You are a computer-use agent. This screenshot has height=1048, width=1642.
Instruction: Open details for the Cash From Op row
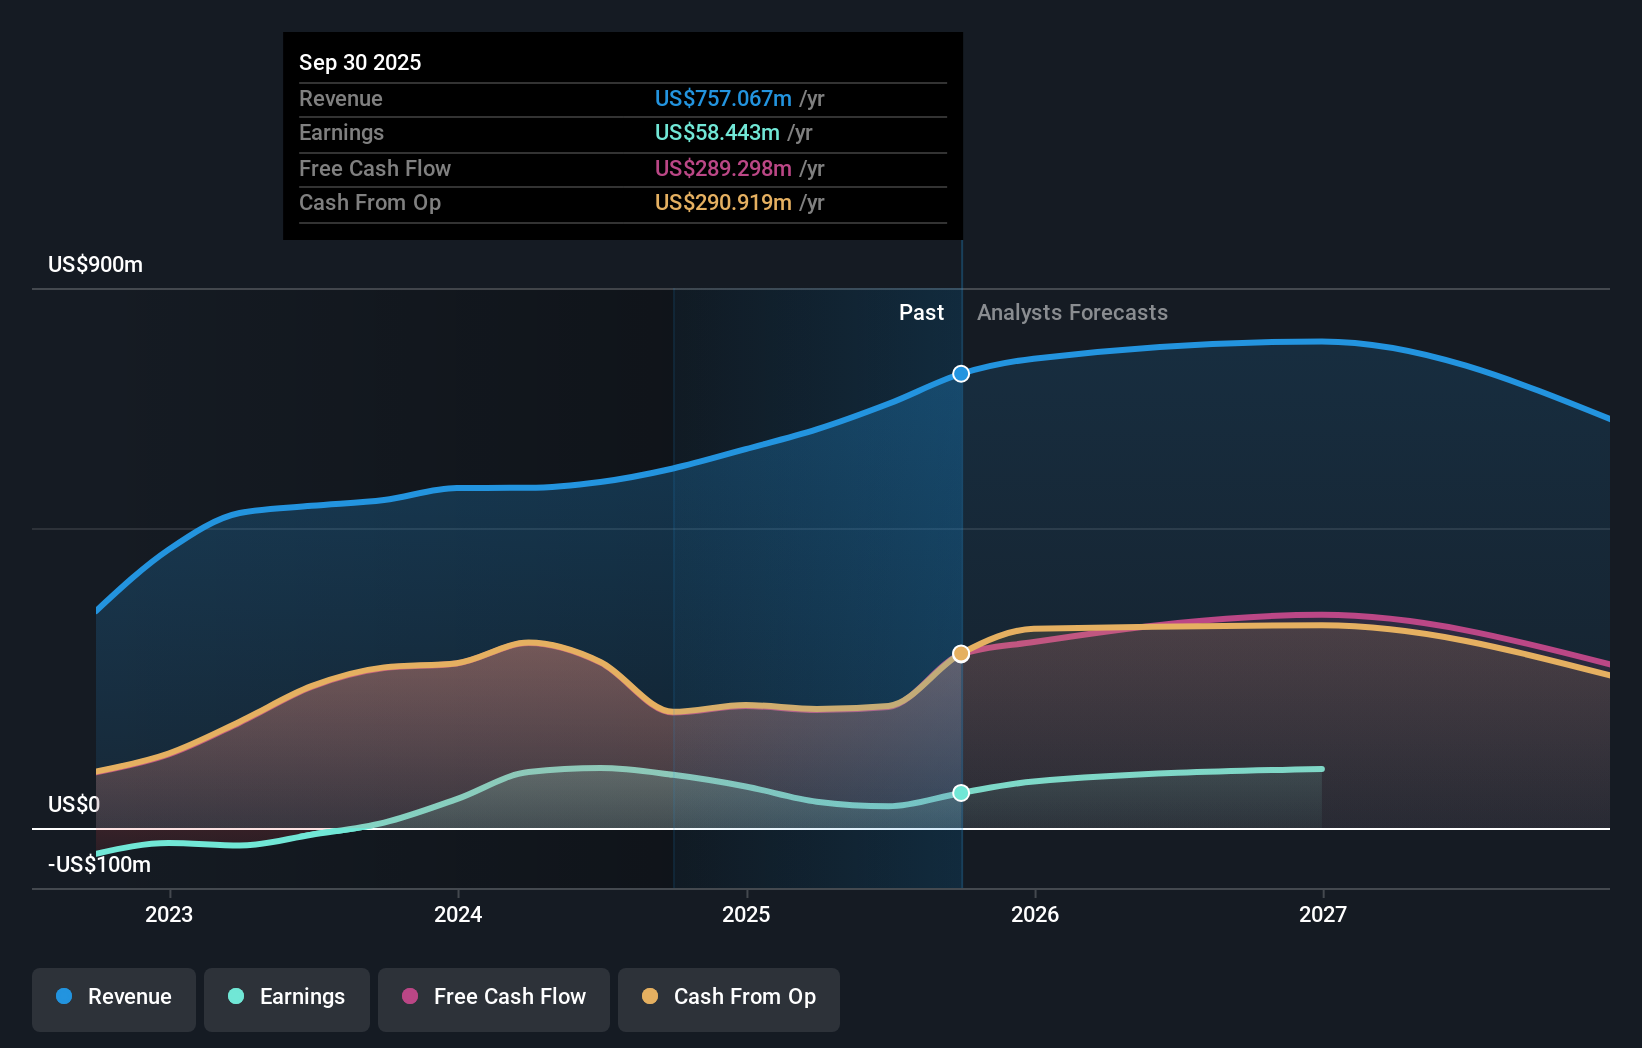point(622,202)
